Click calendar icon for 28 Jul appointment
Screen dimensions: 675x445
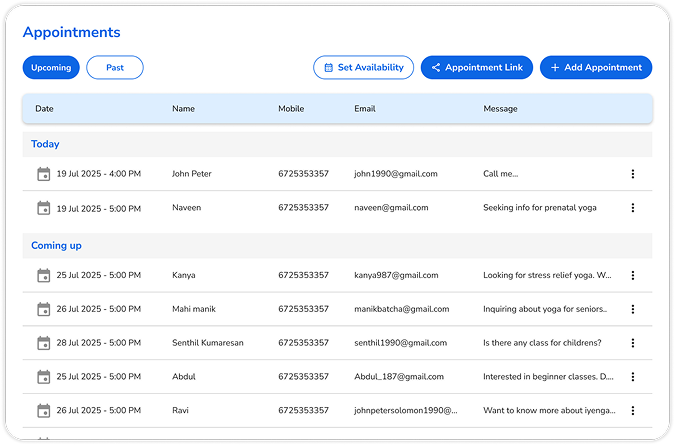[43, 343]
